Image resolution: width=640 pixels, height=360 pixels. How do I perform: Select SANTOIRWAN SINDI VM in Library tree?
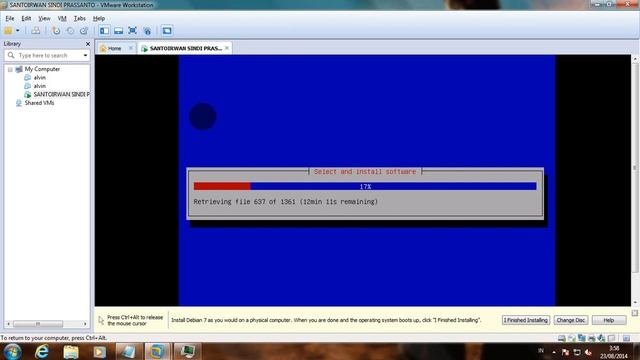coord(61,94)
